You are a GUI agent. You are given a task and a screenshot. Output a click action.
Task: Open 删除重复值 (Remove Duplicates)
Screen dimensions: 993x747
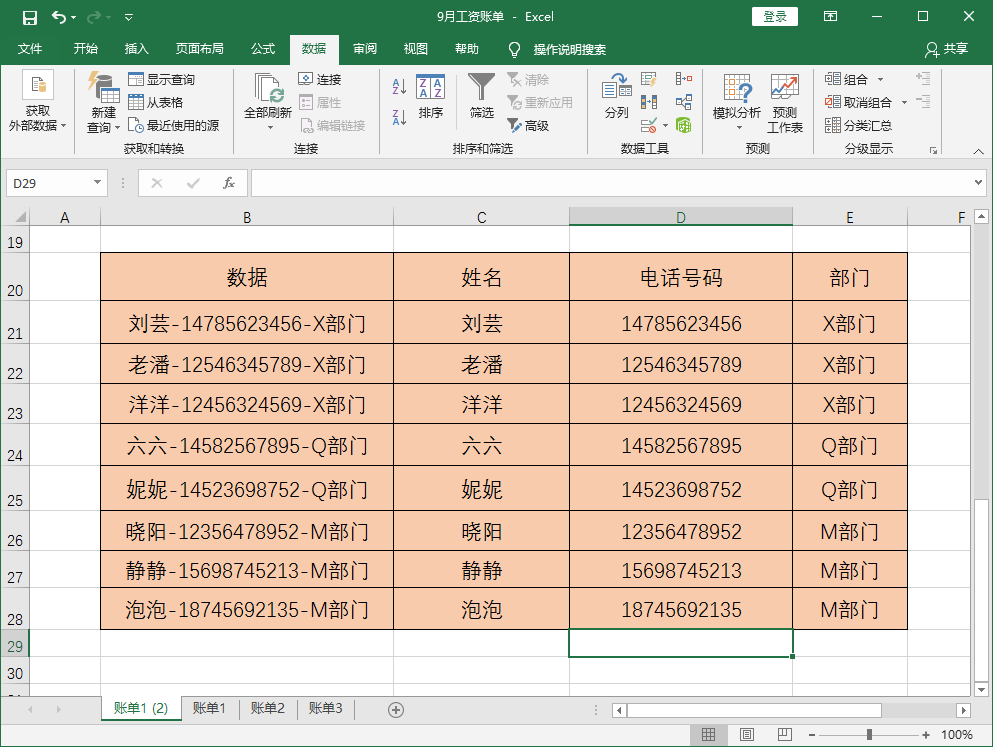(648, 100)
